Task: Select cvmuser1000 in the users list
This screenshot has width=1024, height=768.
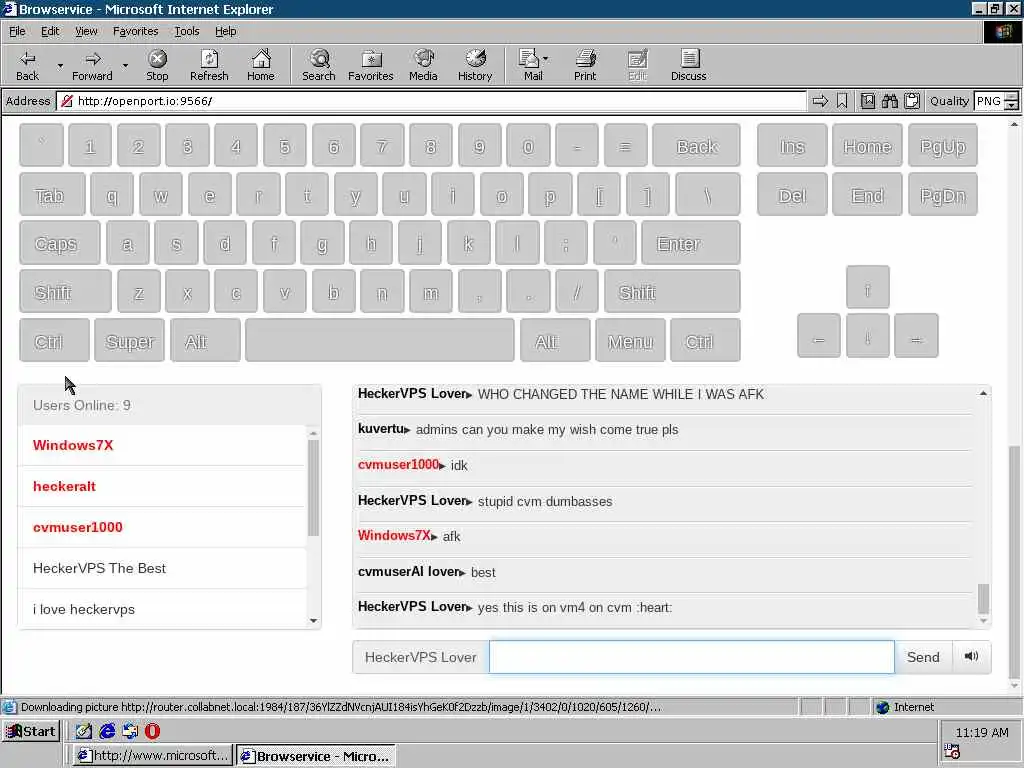Action: 163,527
